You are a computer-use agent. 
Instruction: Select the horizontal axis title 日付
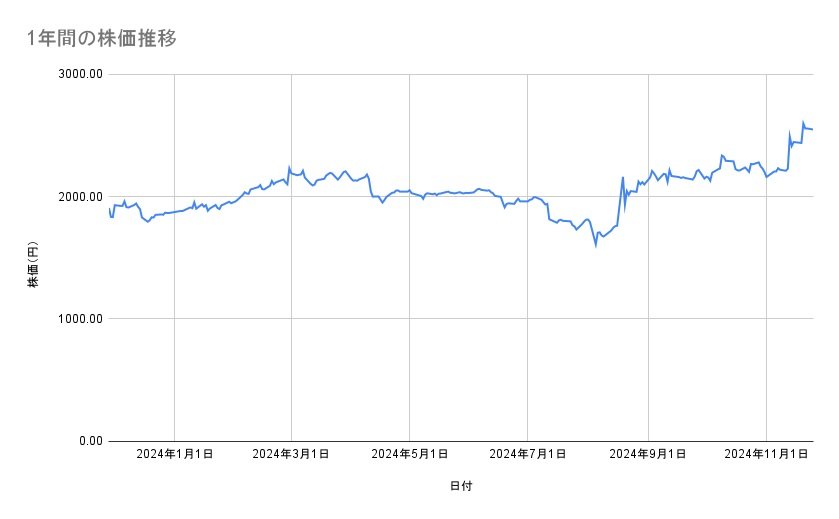coord(461,486)
